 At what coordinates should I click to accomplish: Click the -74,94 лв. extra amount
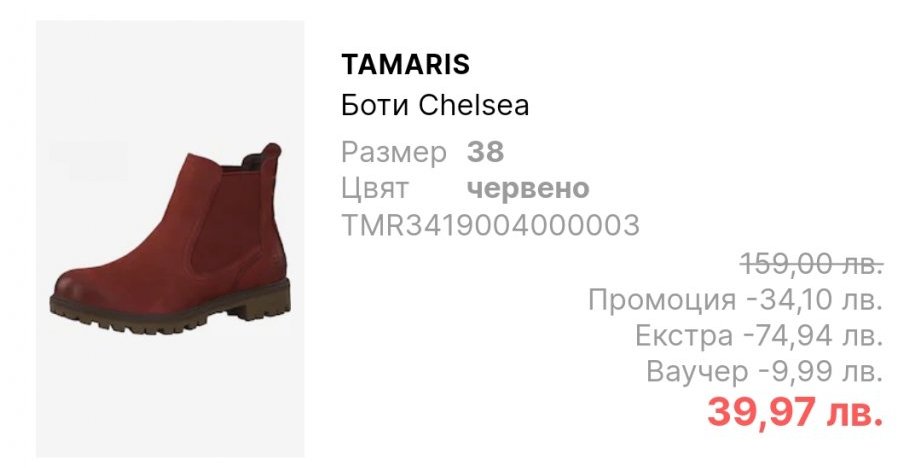(814, 336)
